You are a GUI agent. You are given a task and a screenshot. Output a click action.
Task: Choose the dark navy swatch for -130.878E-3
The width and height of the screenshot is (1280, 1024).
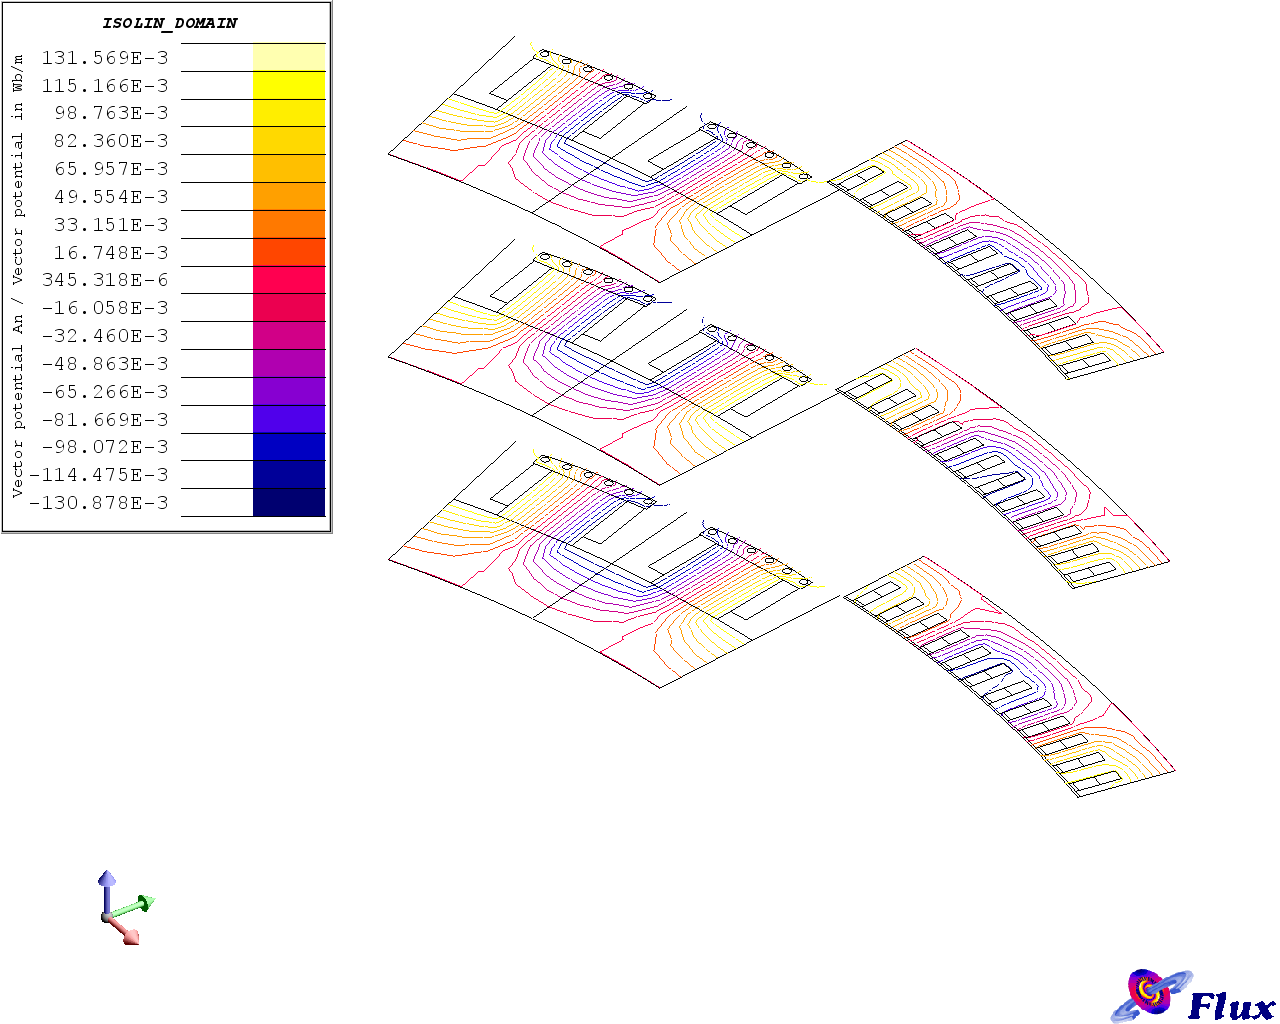pyautogui.click(x=289, y=502)
